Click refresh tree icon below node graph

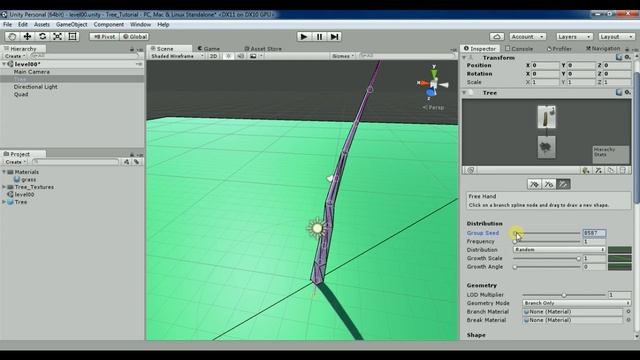point(471,170)
